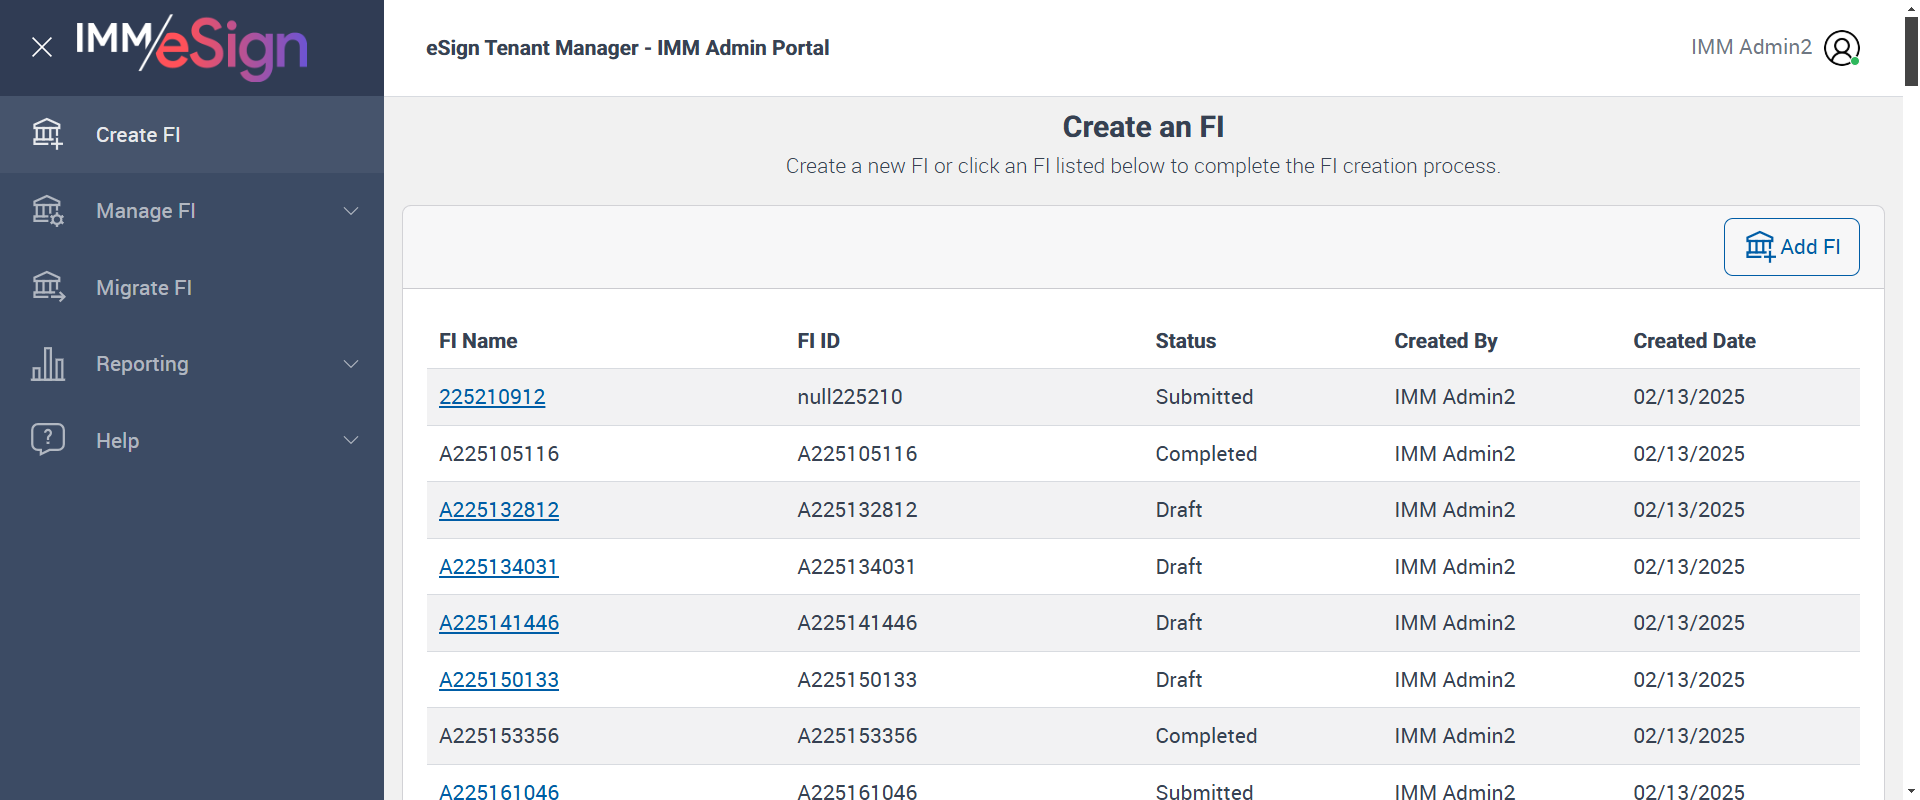1920x800 pixels.
Task: Open draft FI A225132812
Action: tap(499, 510)
